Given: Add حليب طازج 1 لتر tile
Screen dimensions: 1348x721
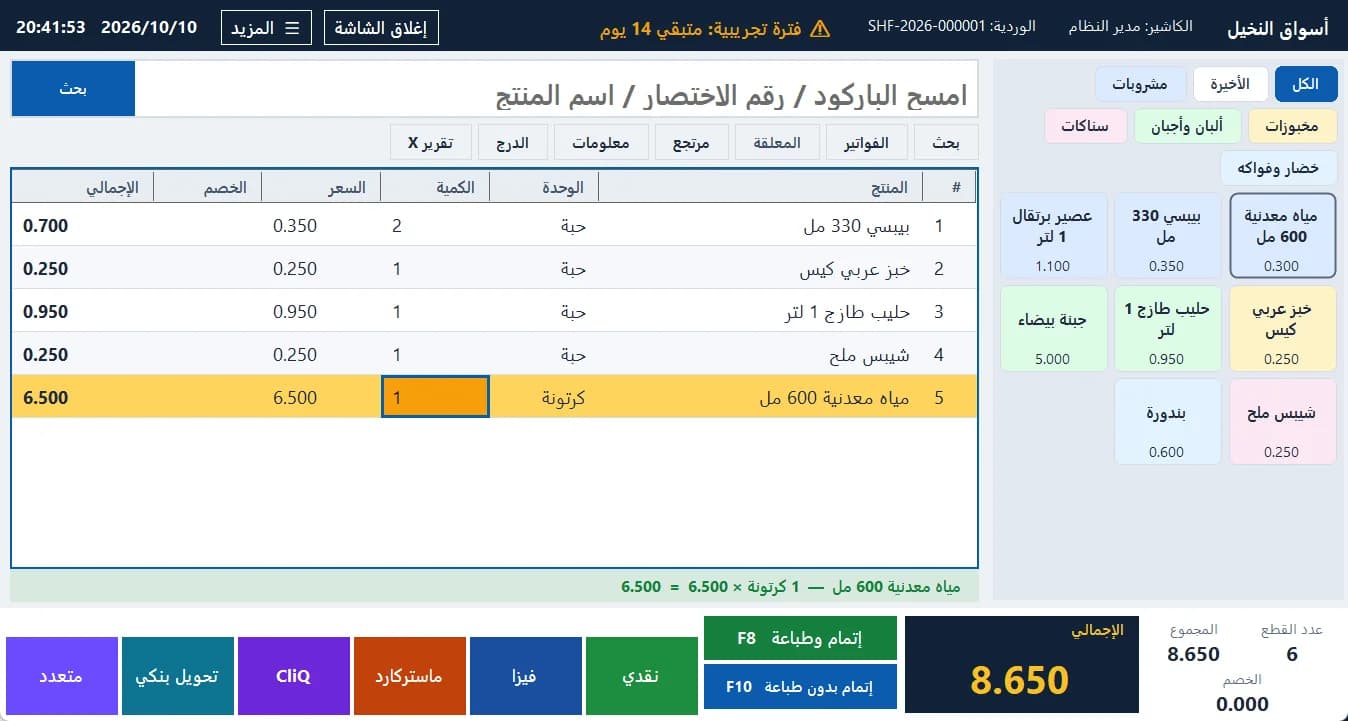Looking at the screenshot, I should 1168,328.
